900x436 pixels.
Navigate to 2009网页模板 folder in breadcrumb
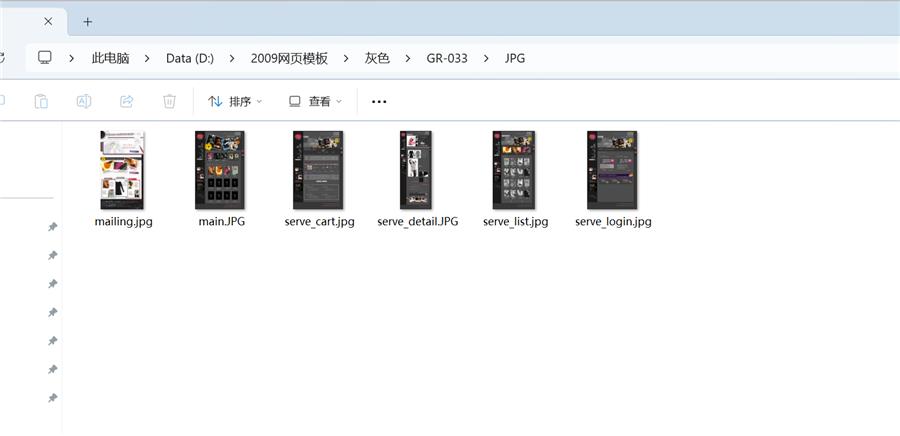tap(289, 58)
